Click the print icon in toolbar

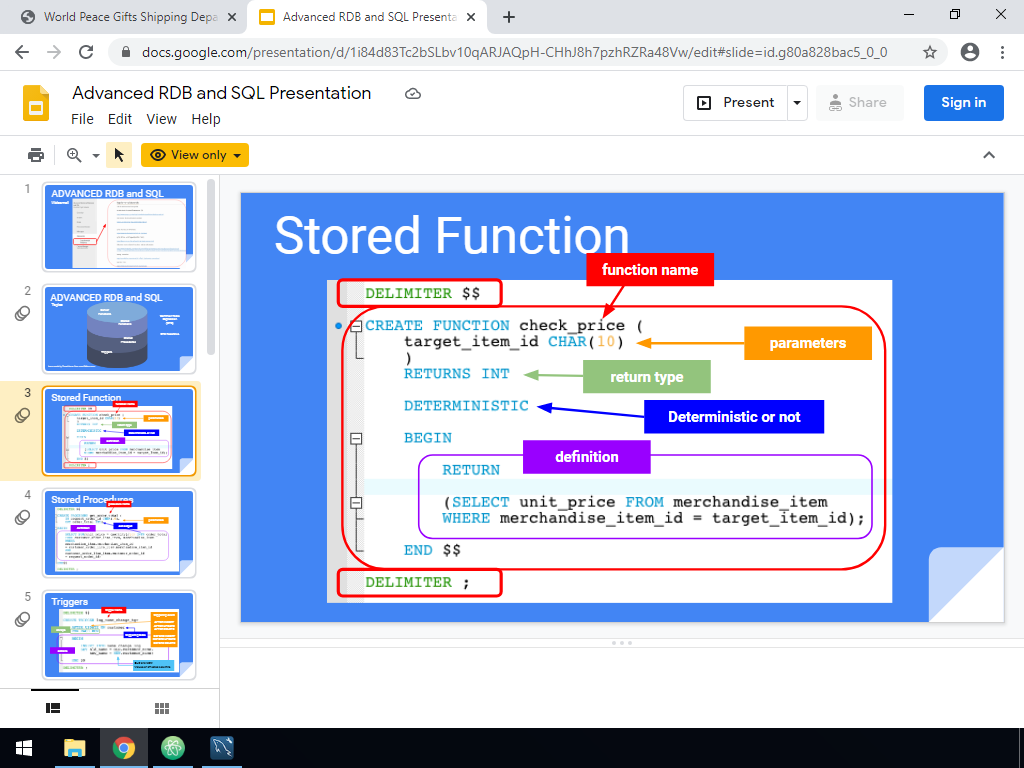click(36, 155)
